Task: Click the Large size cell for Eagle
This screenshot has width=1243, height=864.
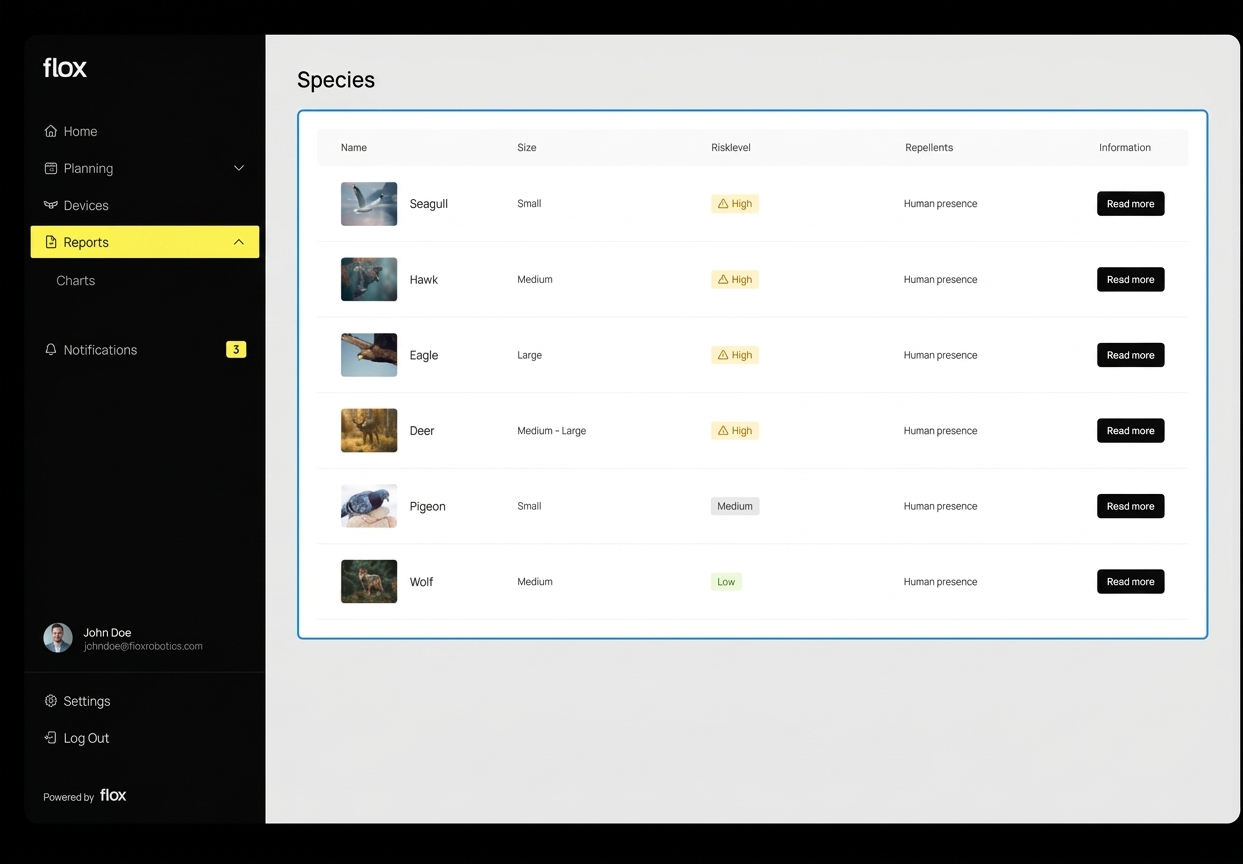Action: pos(530,355)
